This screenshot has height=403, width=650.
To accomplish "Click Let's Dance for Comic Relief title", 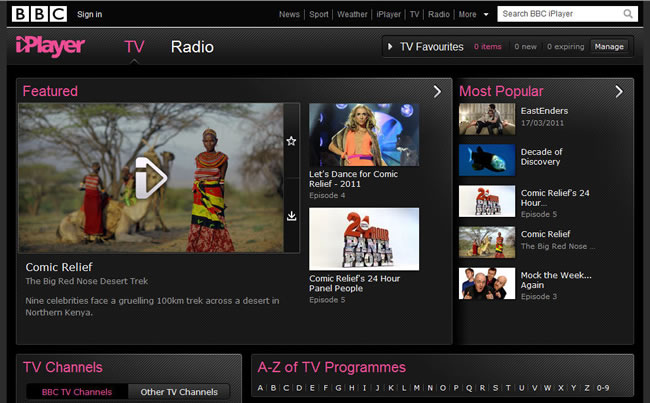I will pos(353,179).
